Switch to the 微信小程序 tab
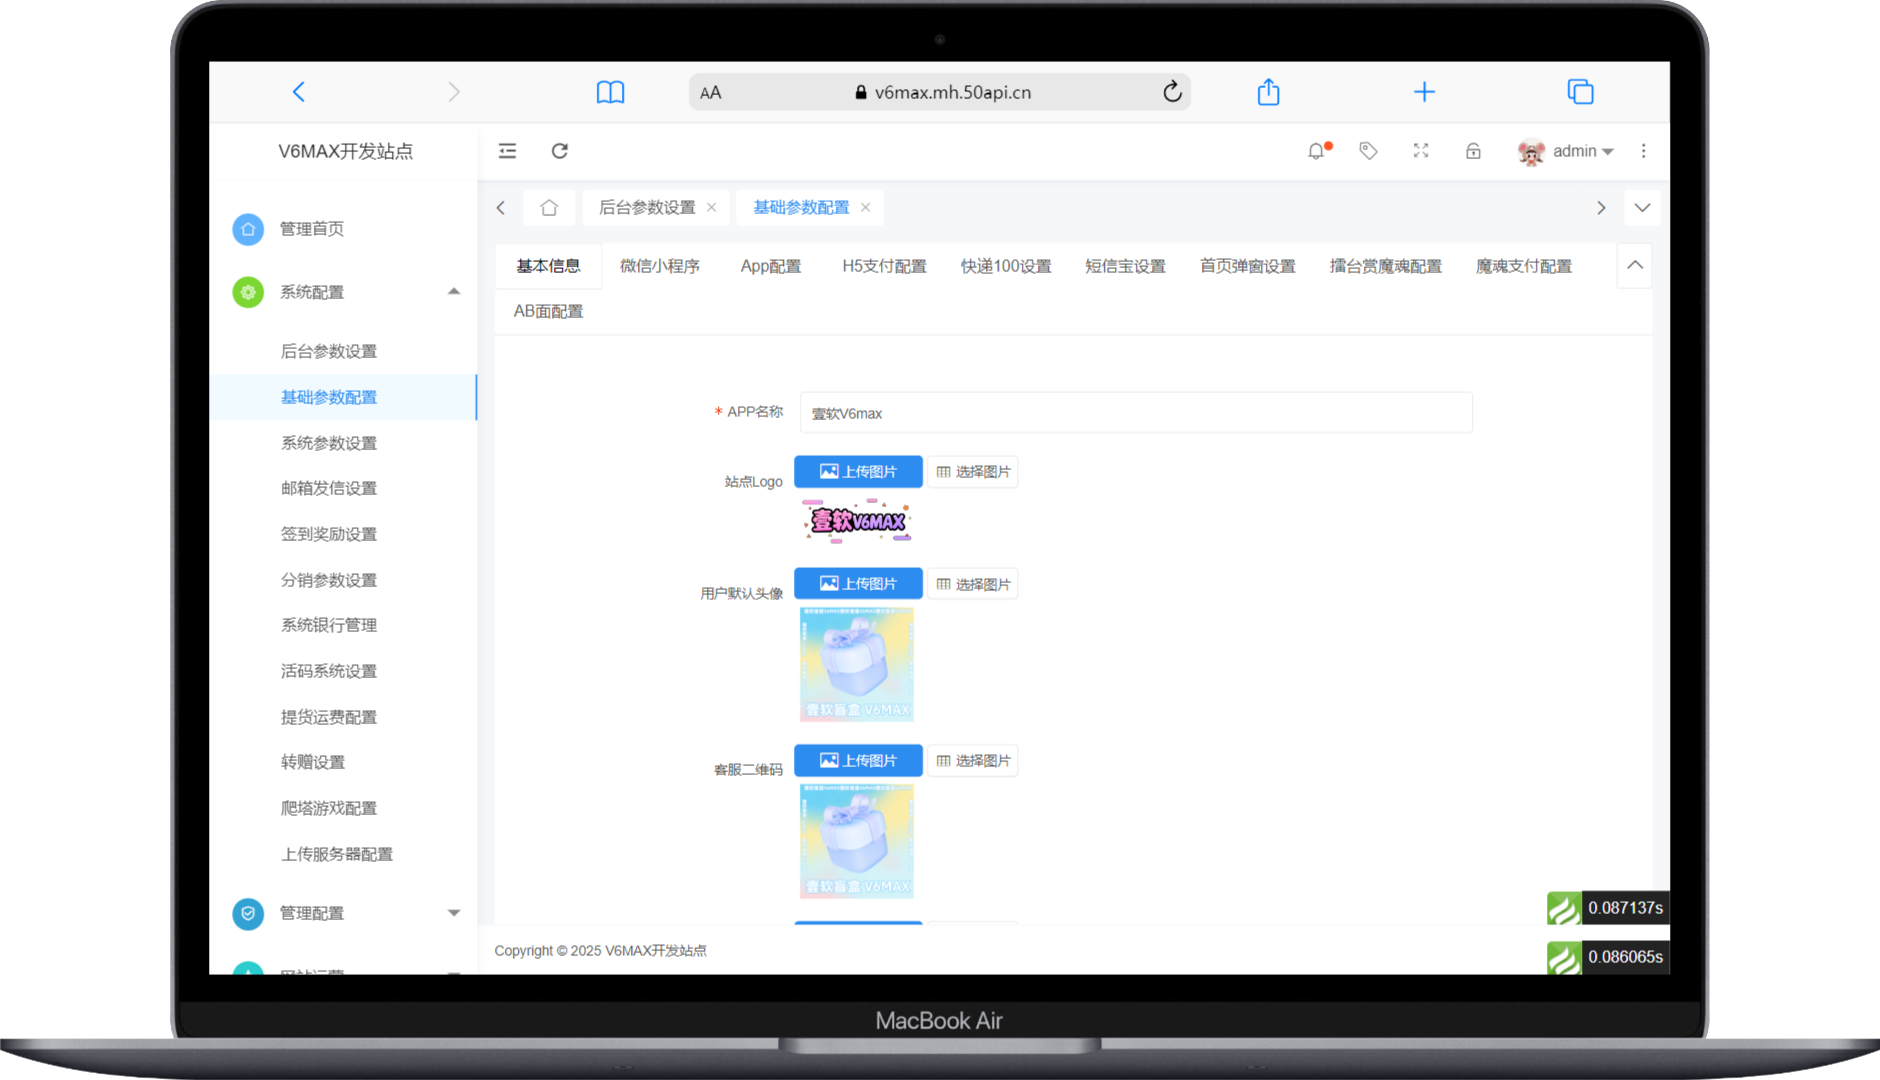Screen dimensions: 1880x1080 coord(659,266)
